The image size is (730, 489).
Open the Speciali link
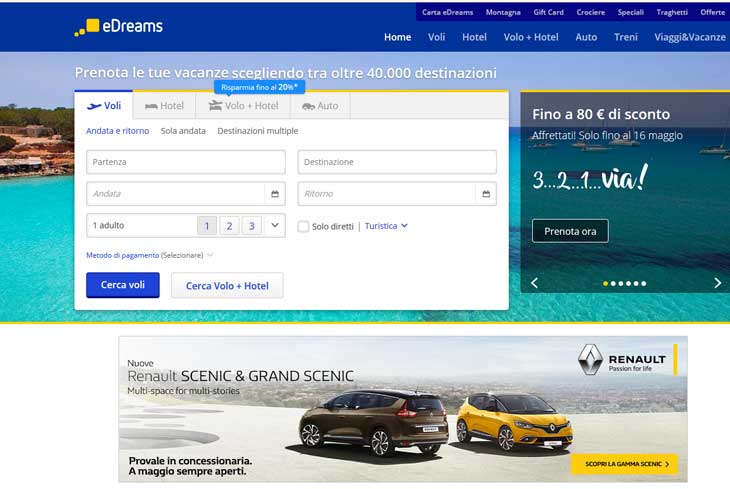631,12
